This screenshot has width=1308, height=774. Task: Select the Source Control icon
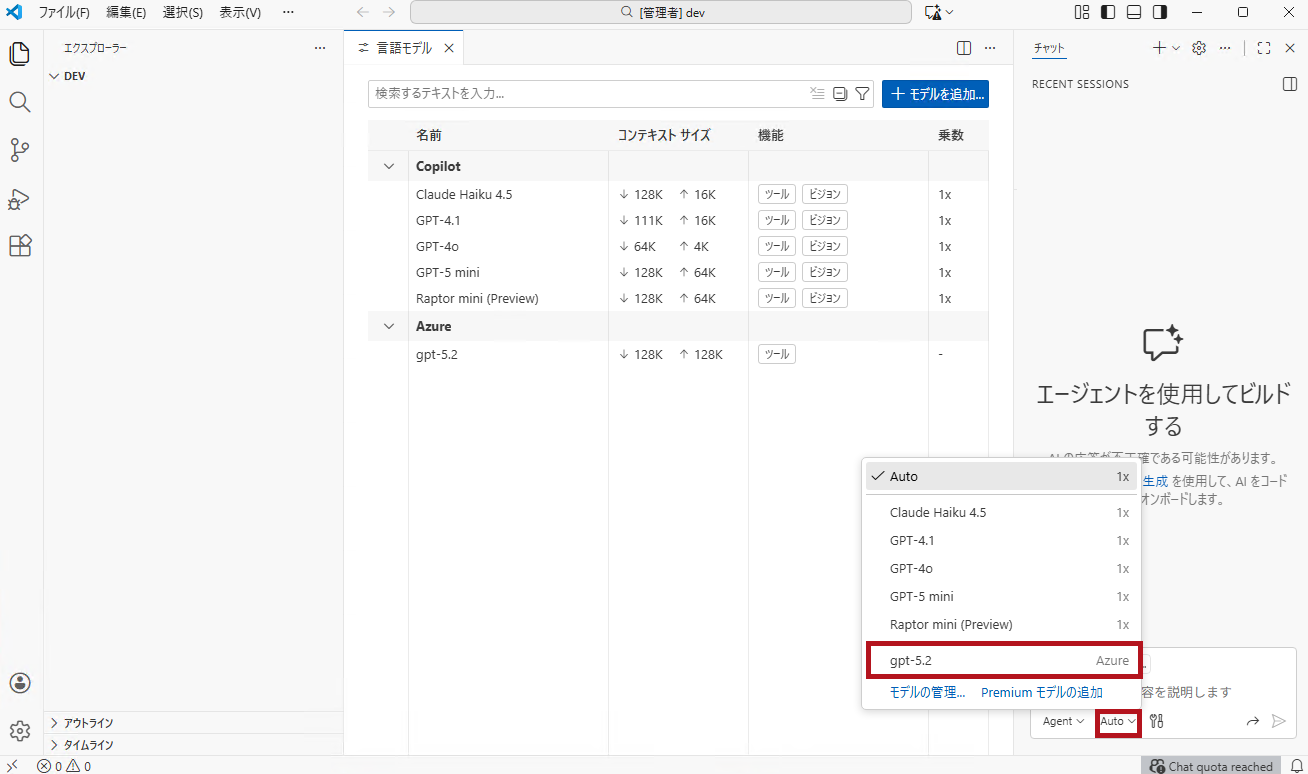tap(19, 150)
